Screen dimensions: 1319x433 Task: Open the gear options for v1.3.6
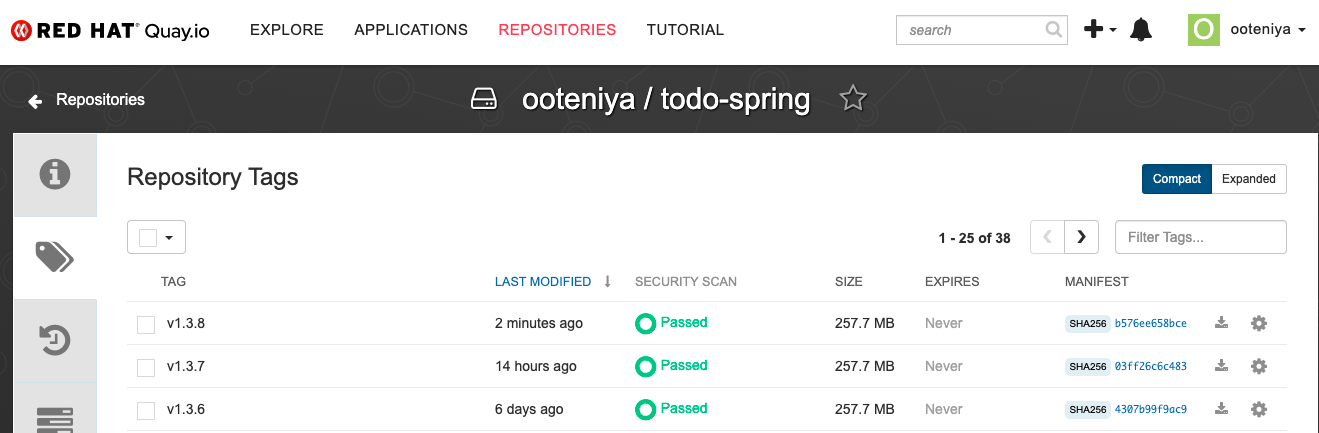(x=1259, y=409)
